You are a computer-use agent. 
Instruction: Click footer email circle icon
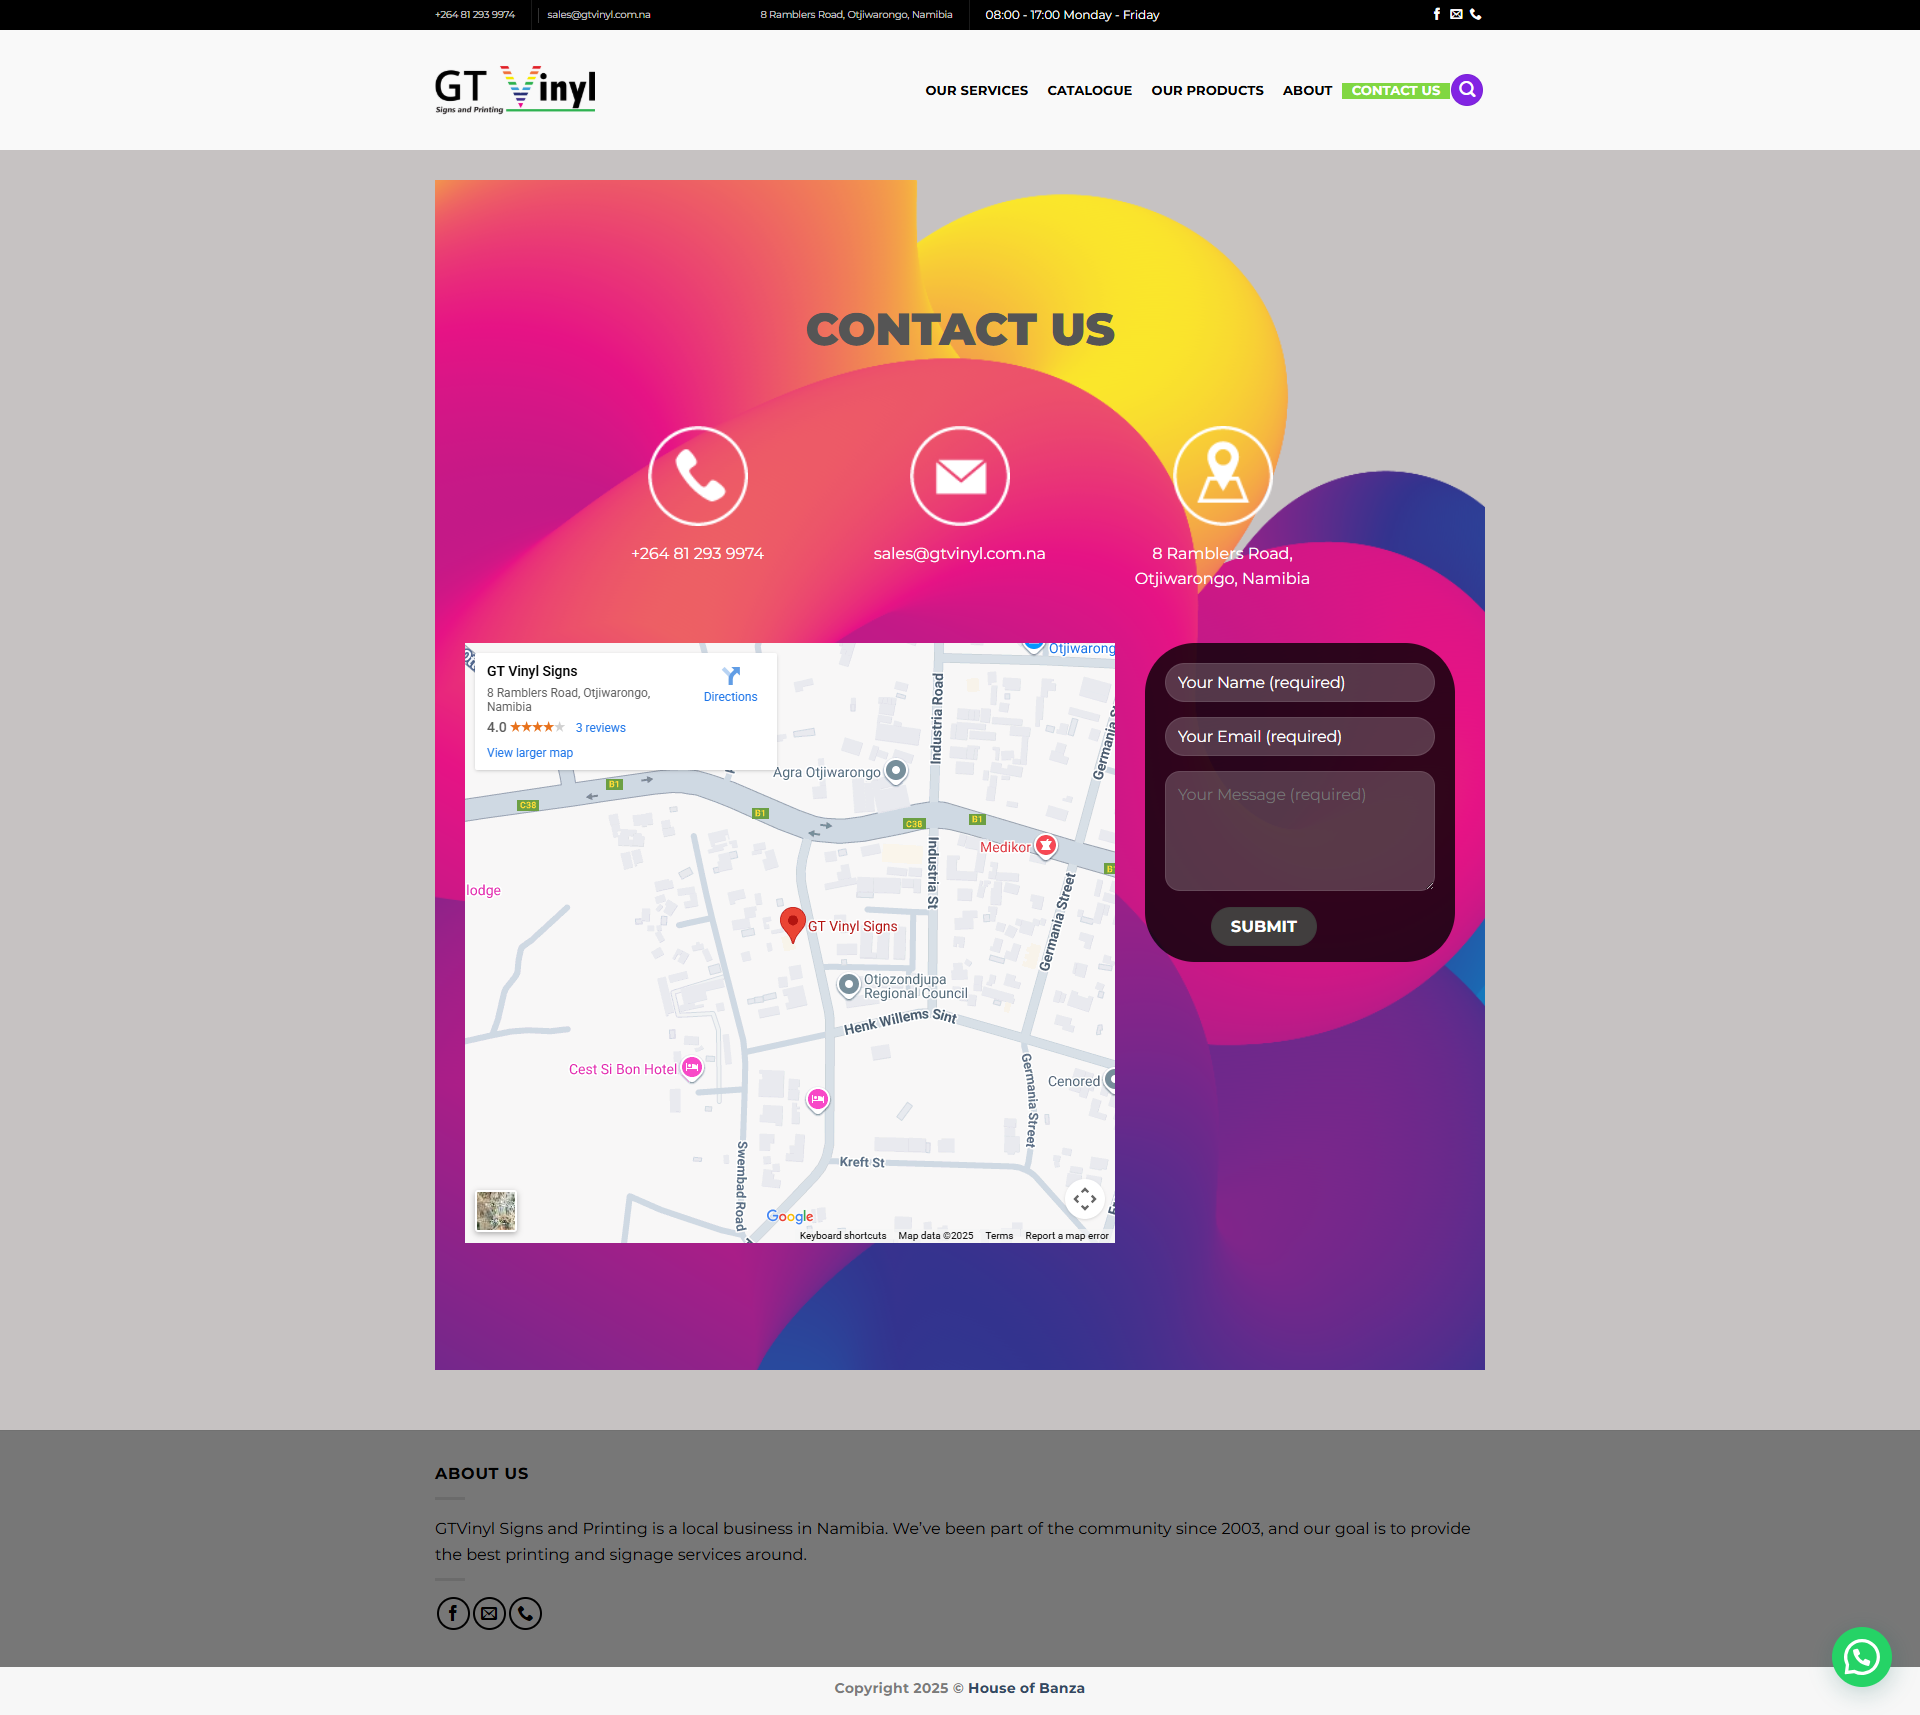(x=489, y=1613)
